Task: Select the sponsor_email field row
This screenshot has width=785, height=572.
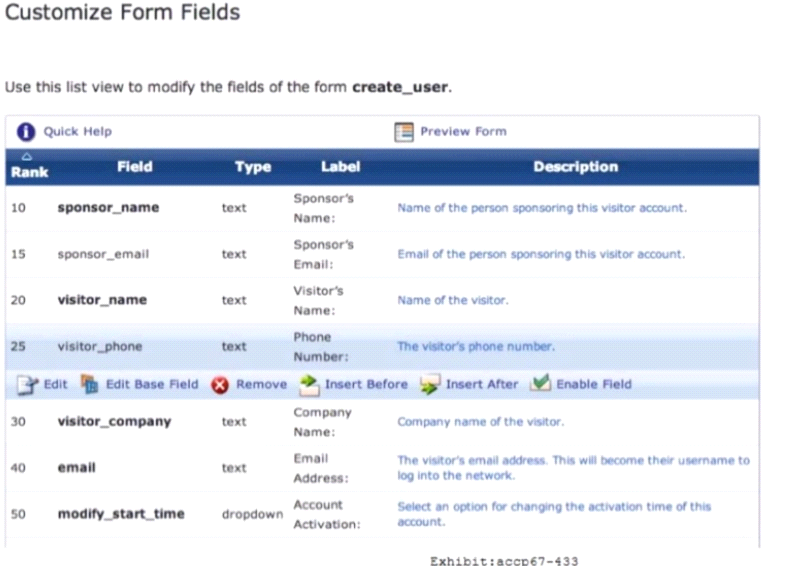Action: pos(103,254)
